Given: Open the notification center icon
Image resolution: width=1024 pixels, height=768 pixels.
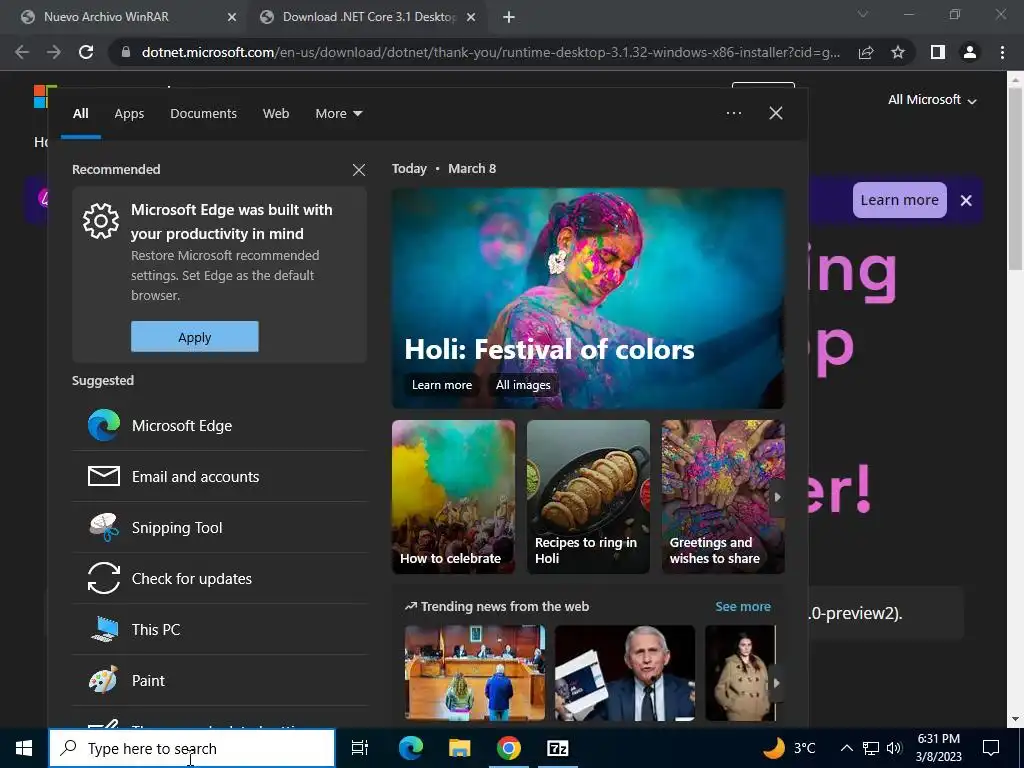Looking at the screenshot, I should pyautogui.click(x=991, y=748).
